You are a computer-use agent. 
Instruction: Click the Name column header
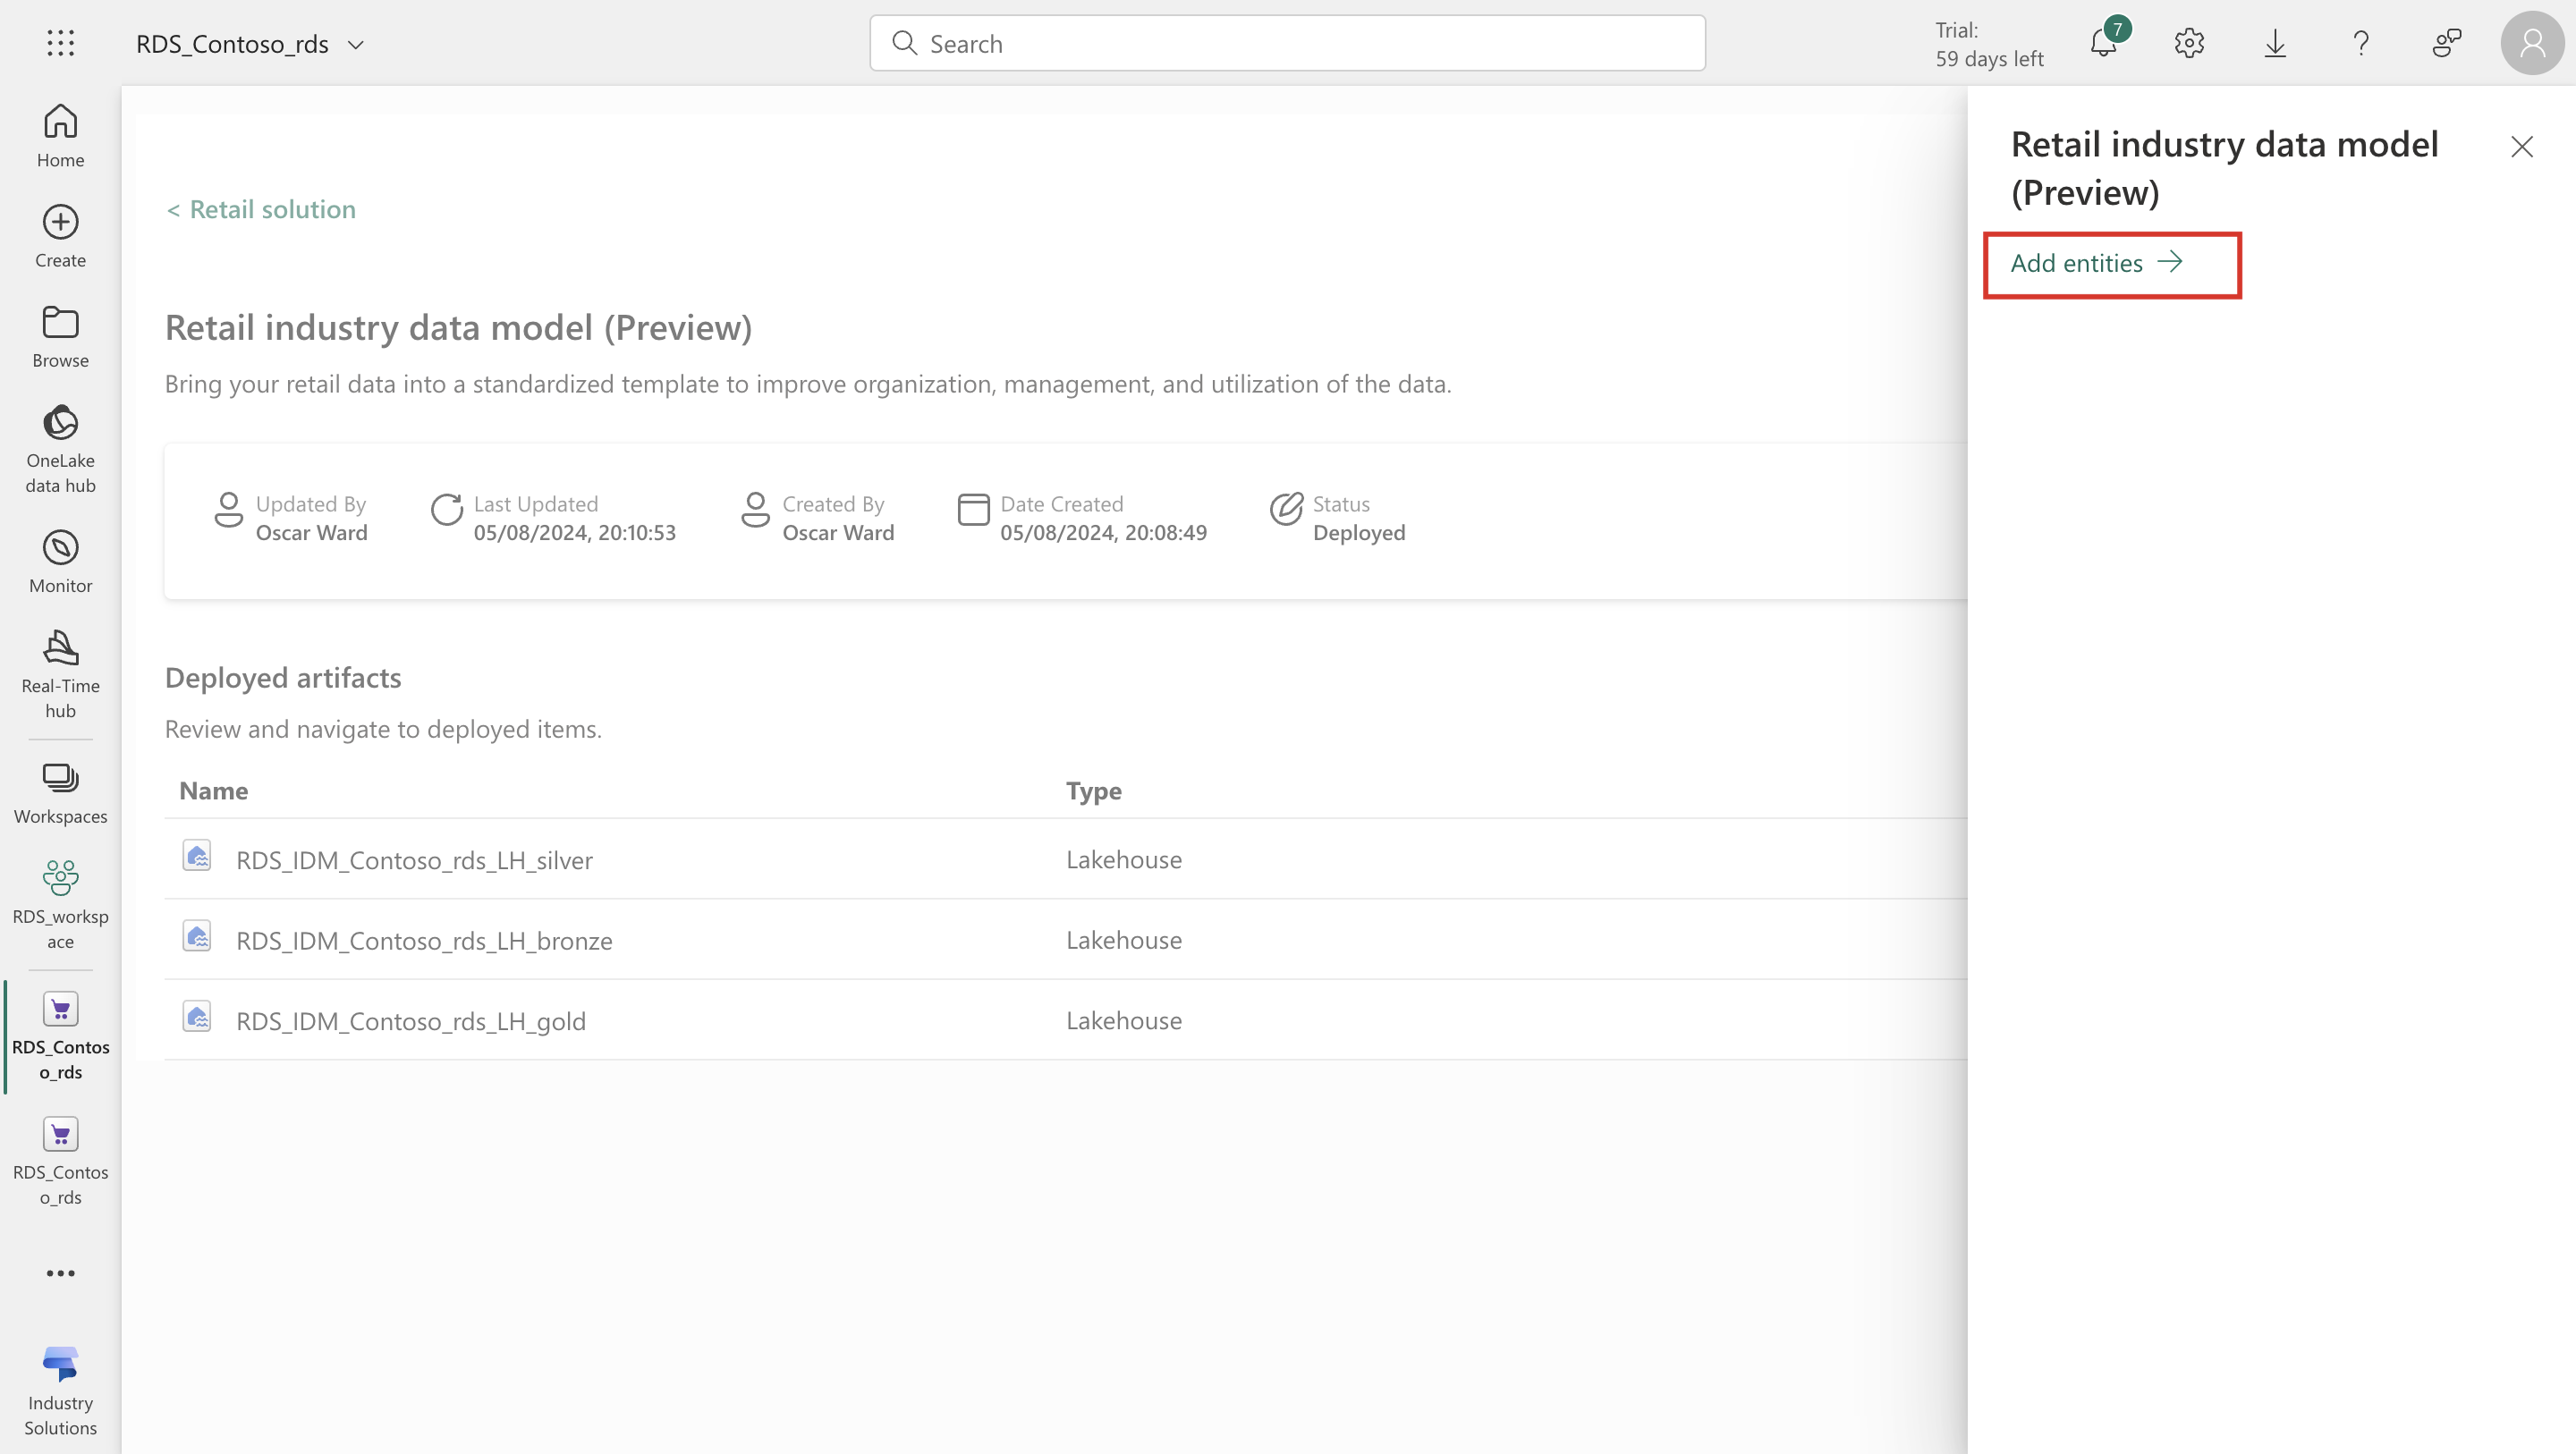coord(213,790)
